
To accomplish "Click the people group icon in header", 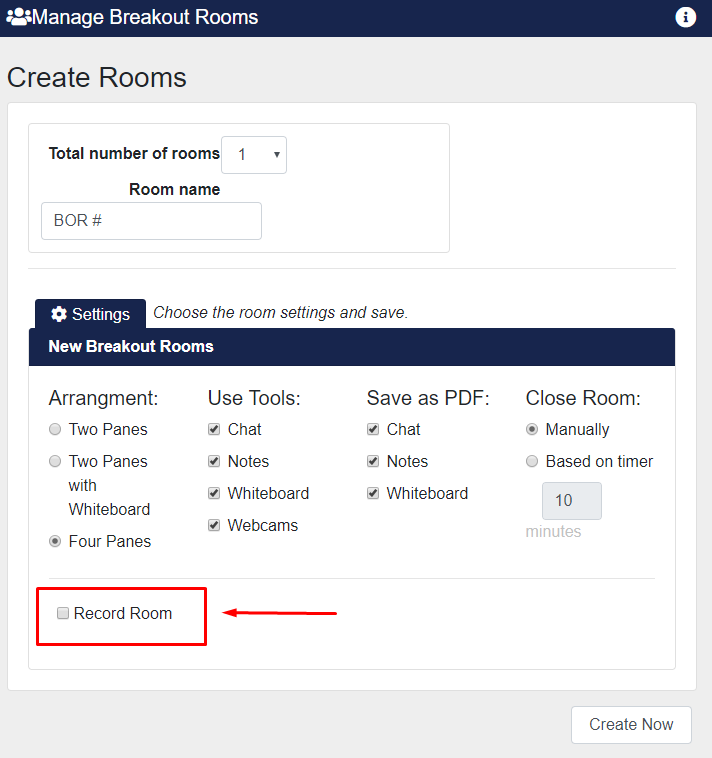I will click(x=19, y=17).
